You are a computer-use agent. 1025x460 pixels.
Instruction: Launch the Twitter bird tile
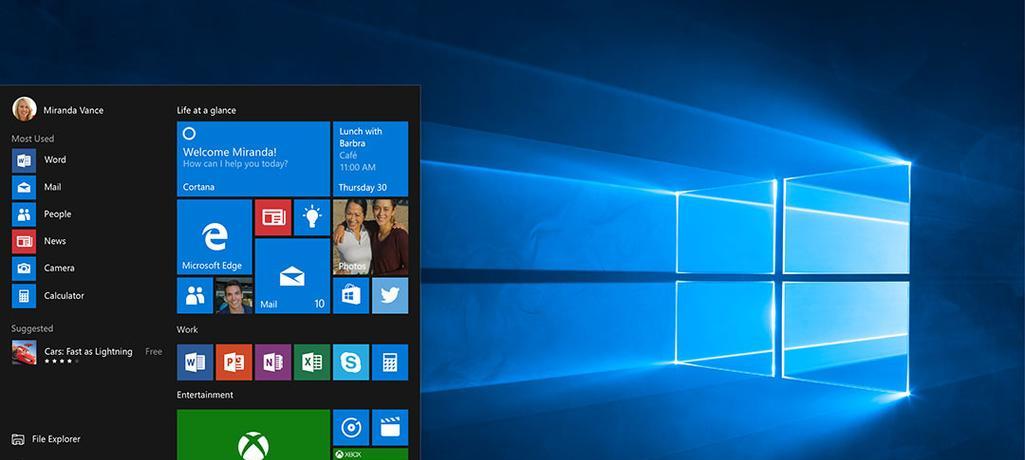coord(390,295)
